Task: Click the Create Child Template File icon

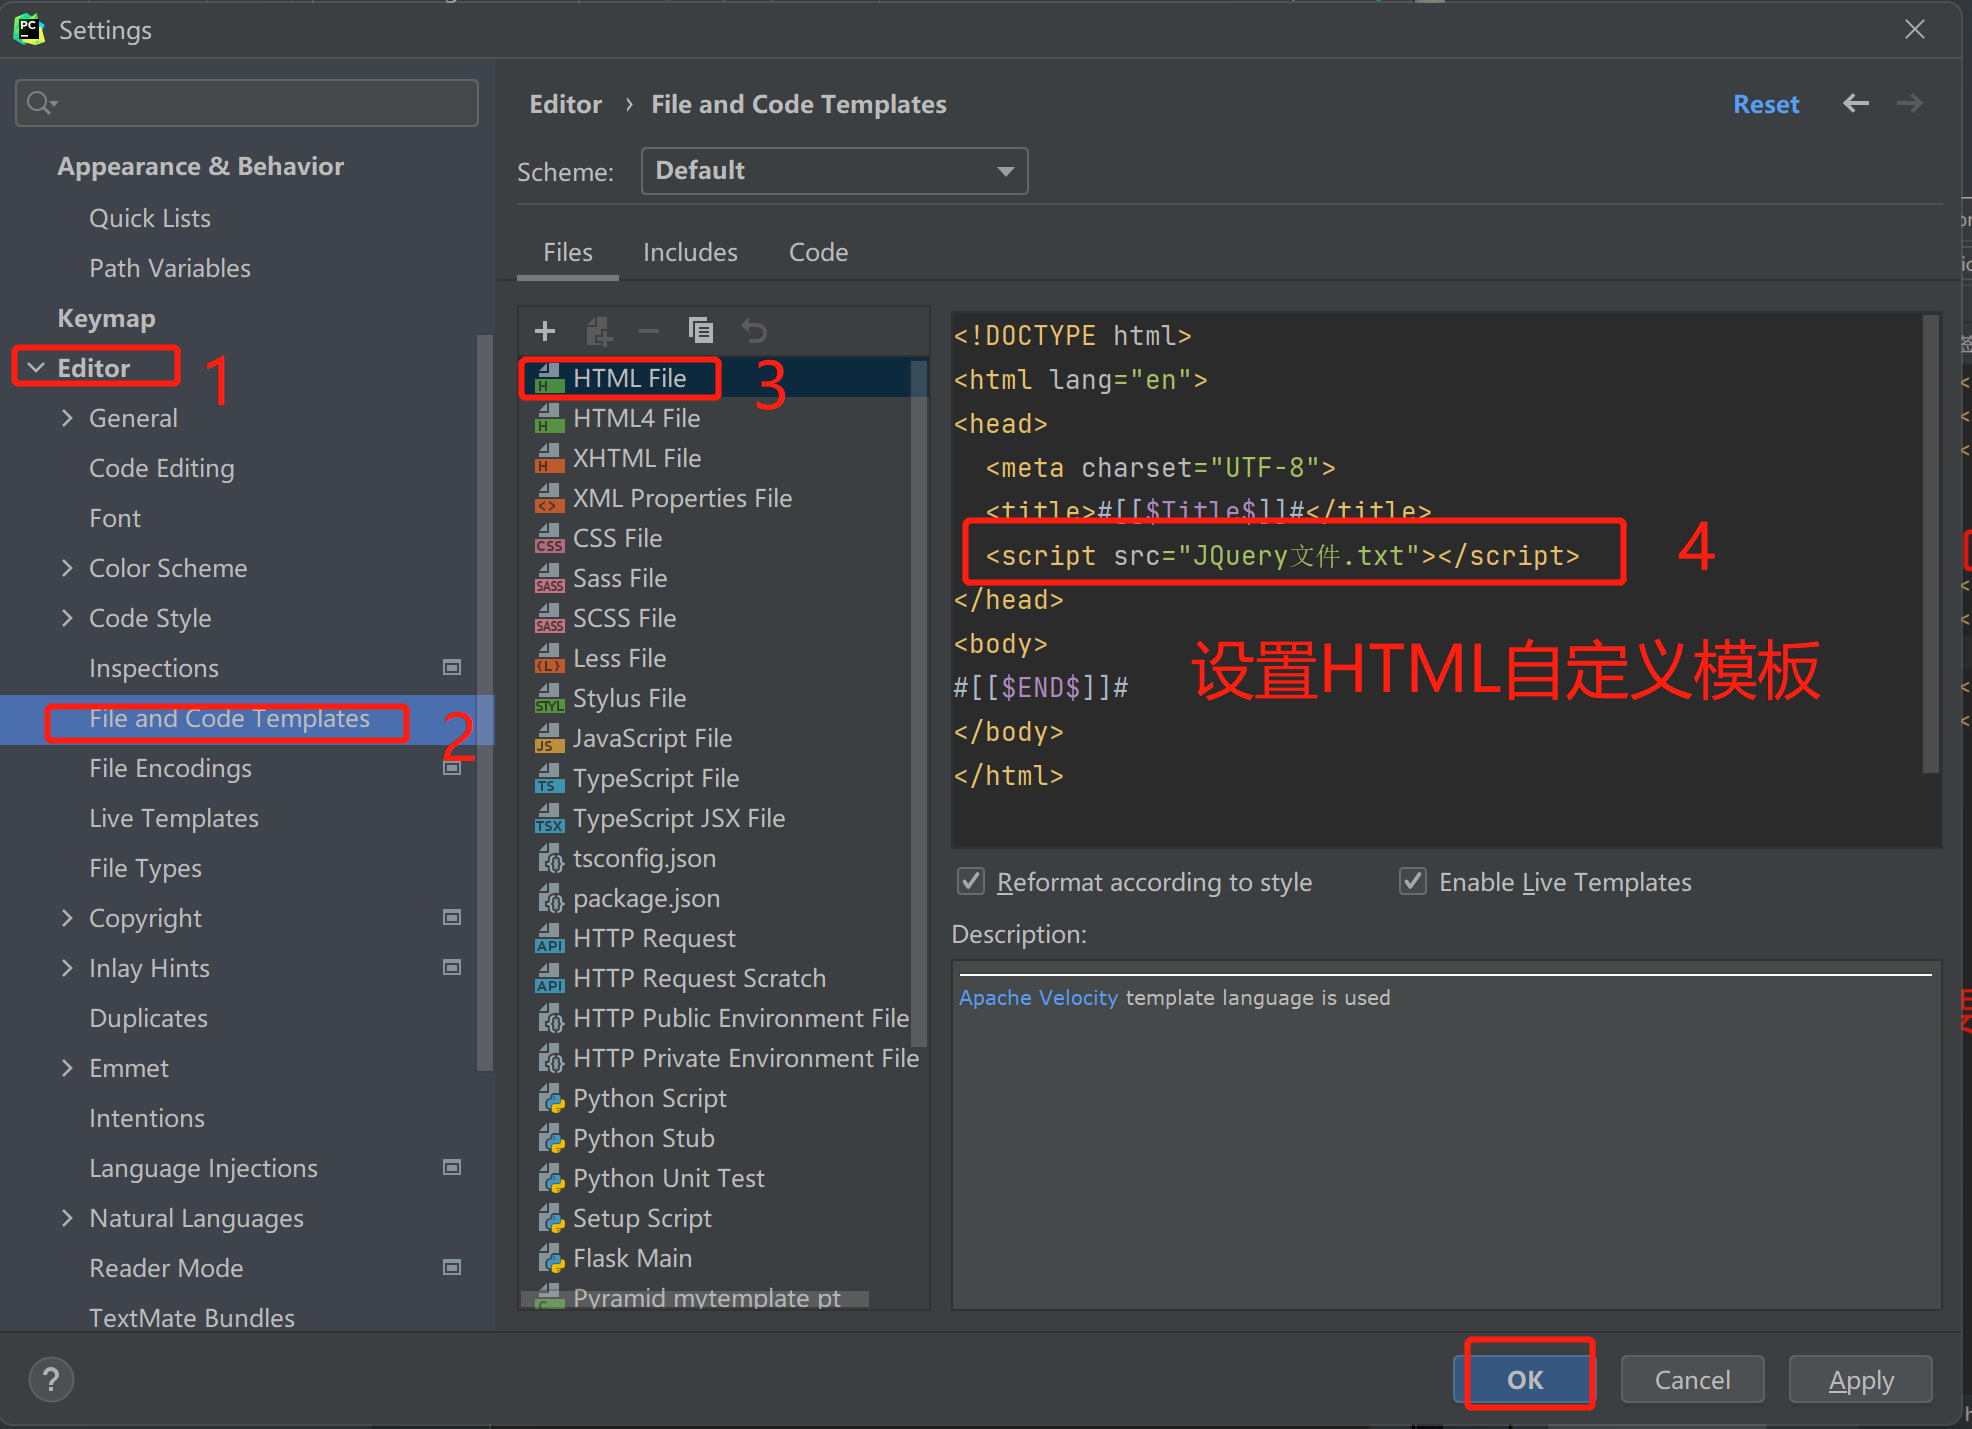Action: pos(598,331)
